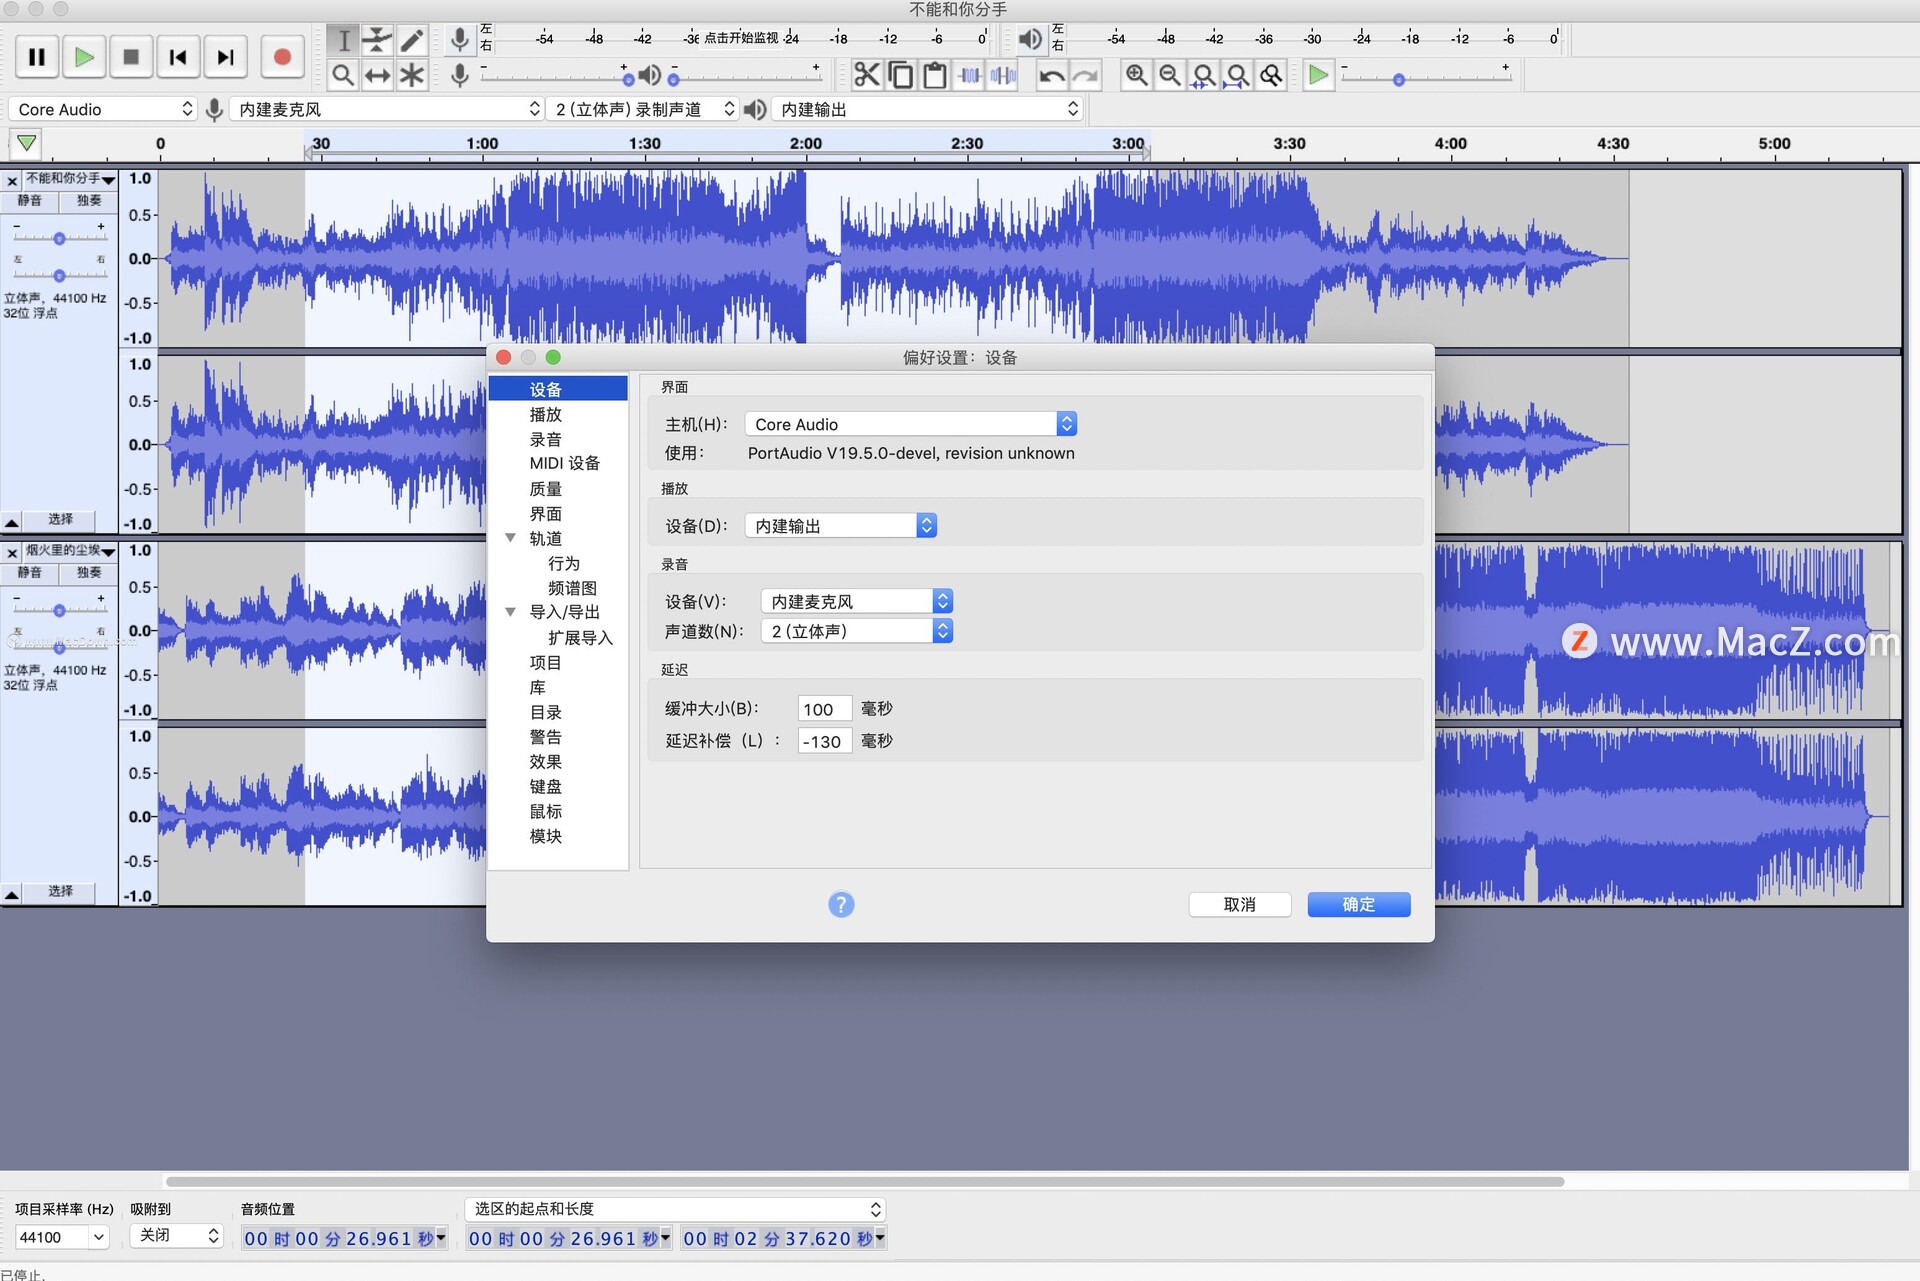Open the 录音设备 内建麦克风 dropdown
This screenshot has width=1920, height=1281.
(851, 599)
